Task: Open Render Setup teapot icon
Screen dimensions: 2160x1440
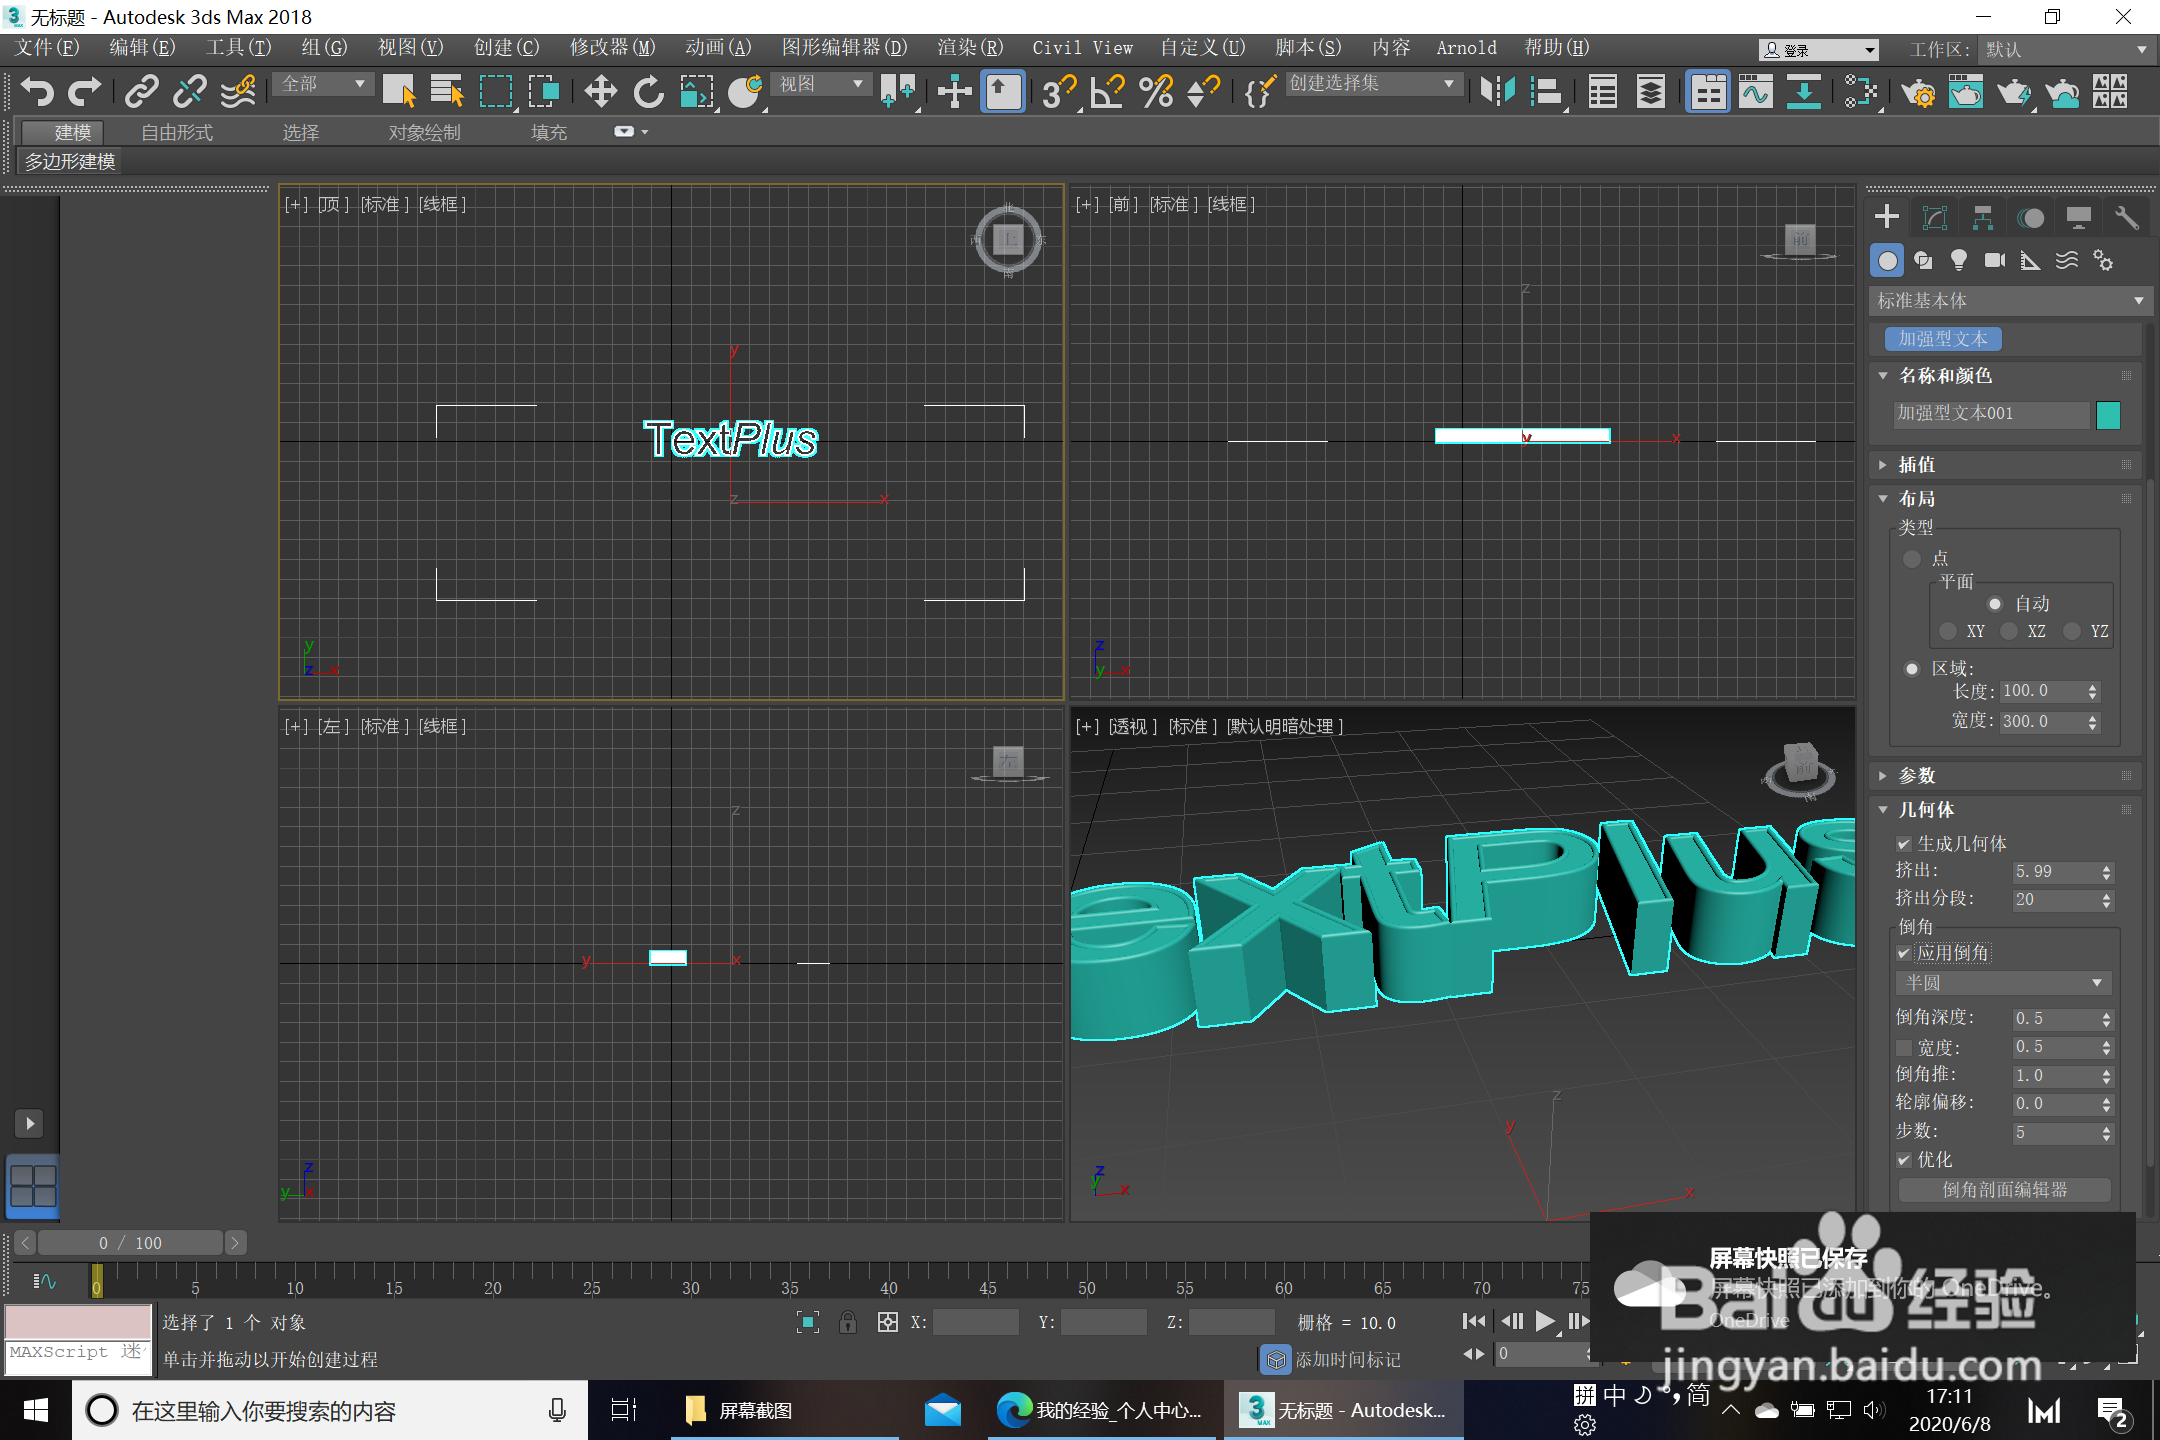Action: pyautogui.click(x=1918, y=92)
